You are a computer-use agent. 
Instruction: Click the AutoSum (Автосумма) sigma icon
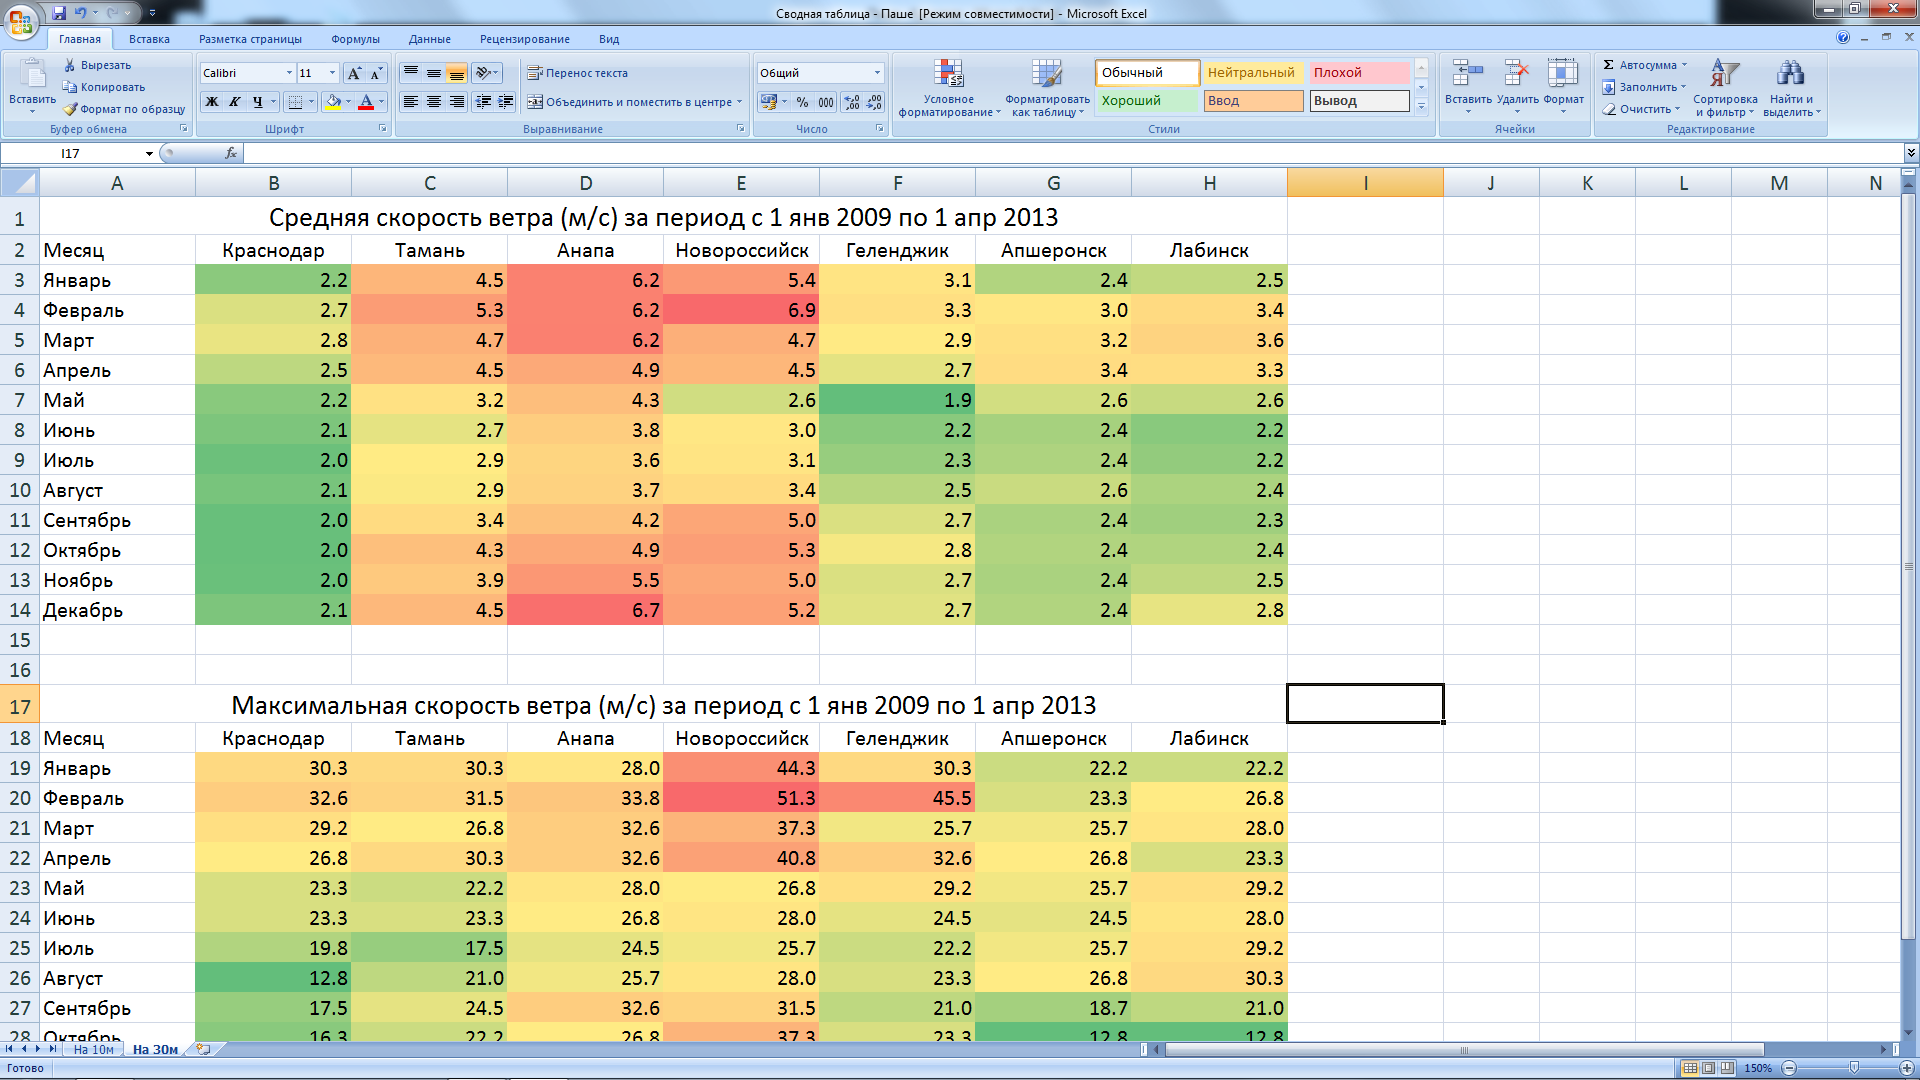[1609, 65]
